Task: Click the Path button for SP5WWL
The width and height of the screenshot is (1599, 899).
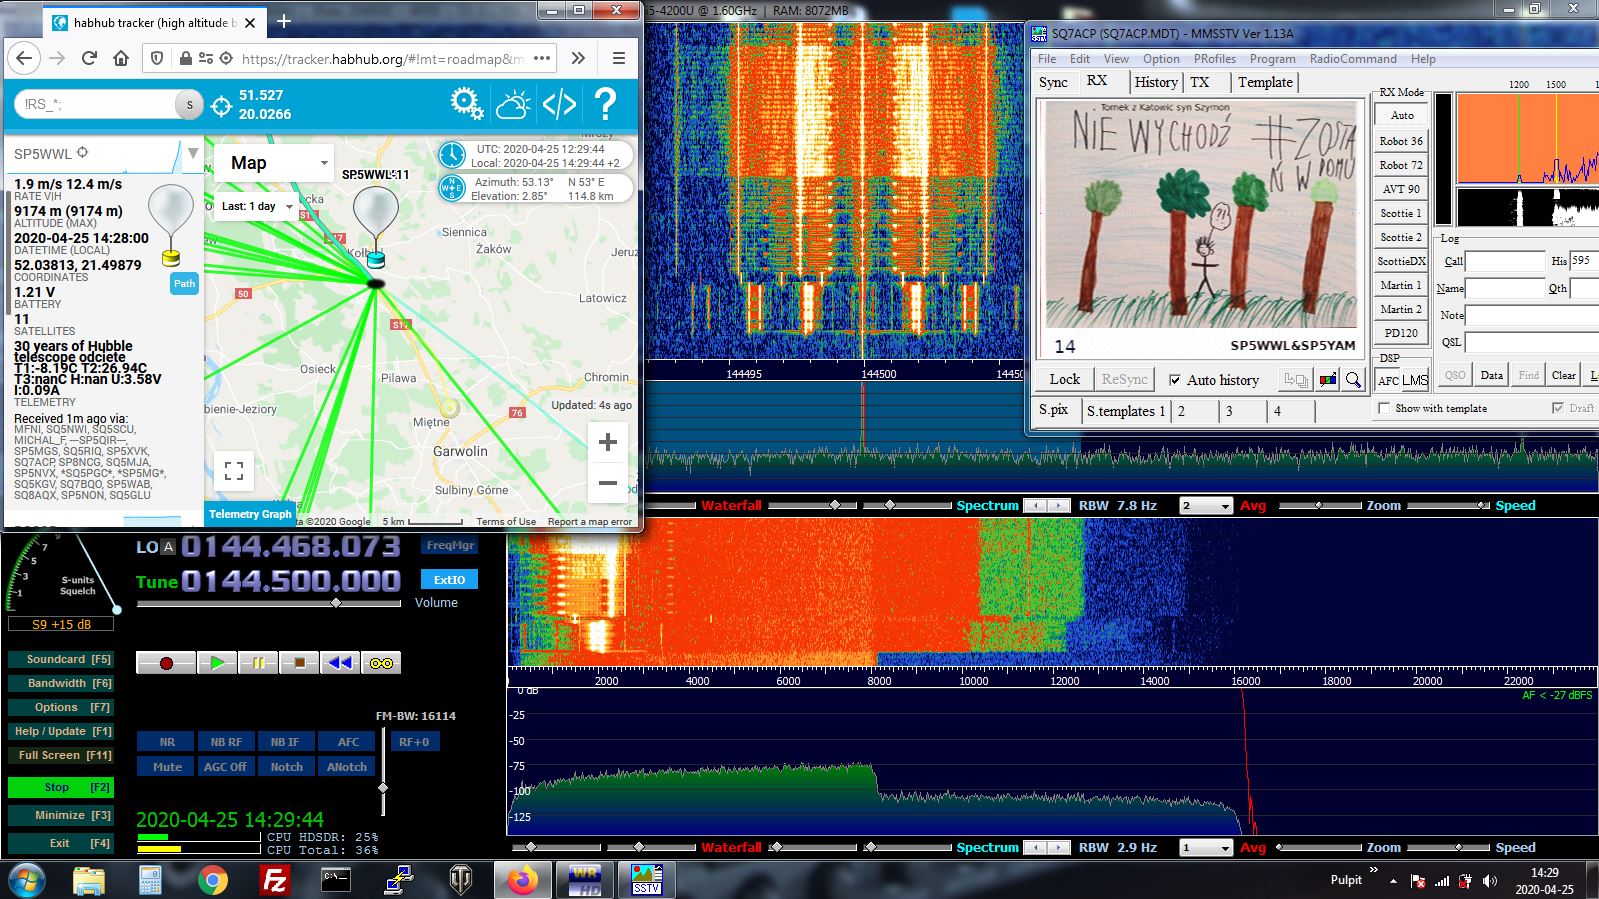Action: click(x=185, y=284)
